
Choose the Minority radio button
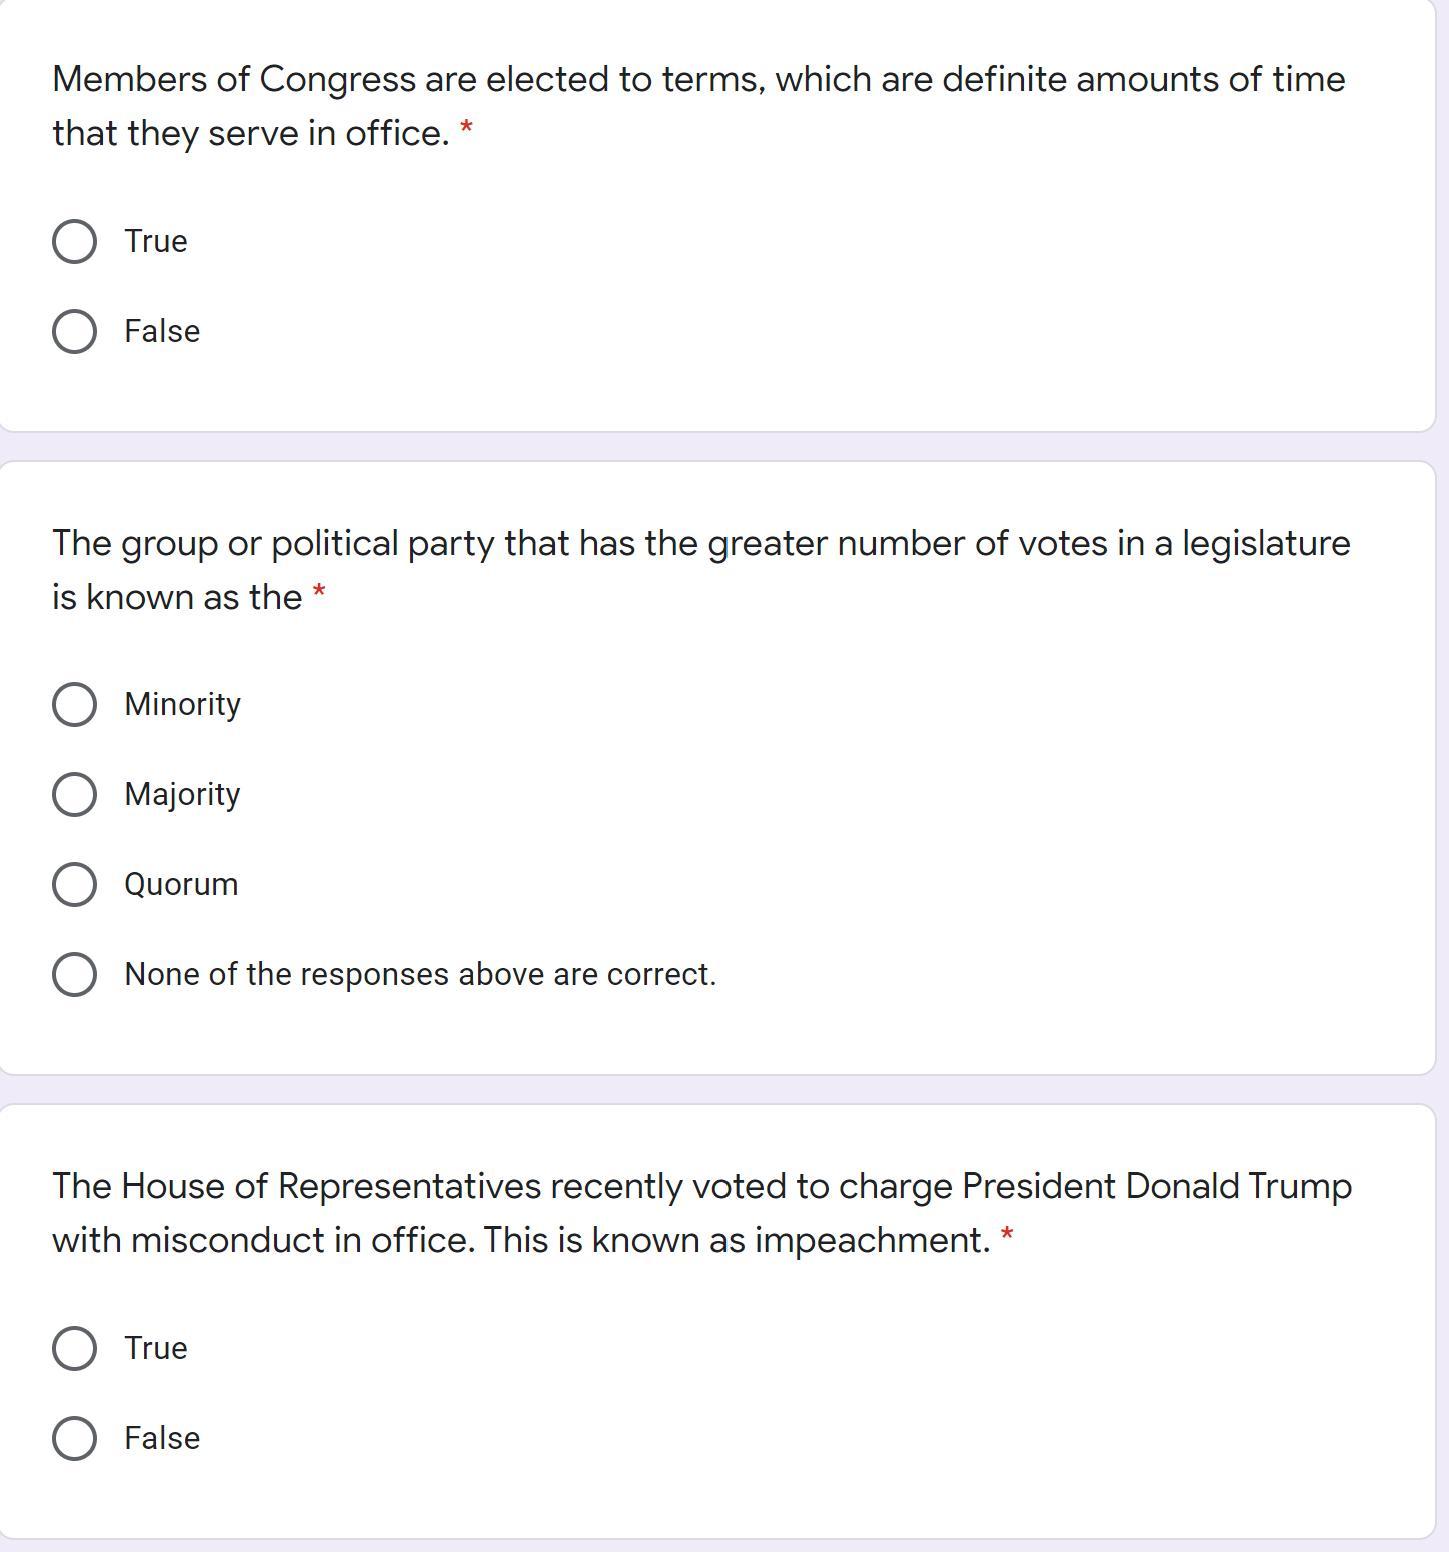point(74,705)
